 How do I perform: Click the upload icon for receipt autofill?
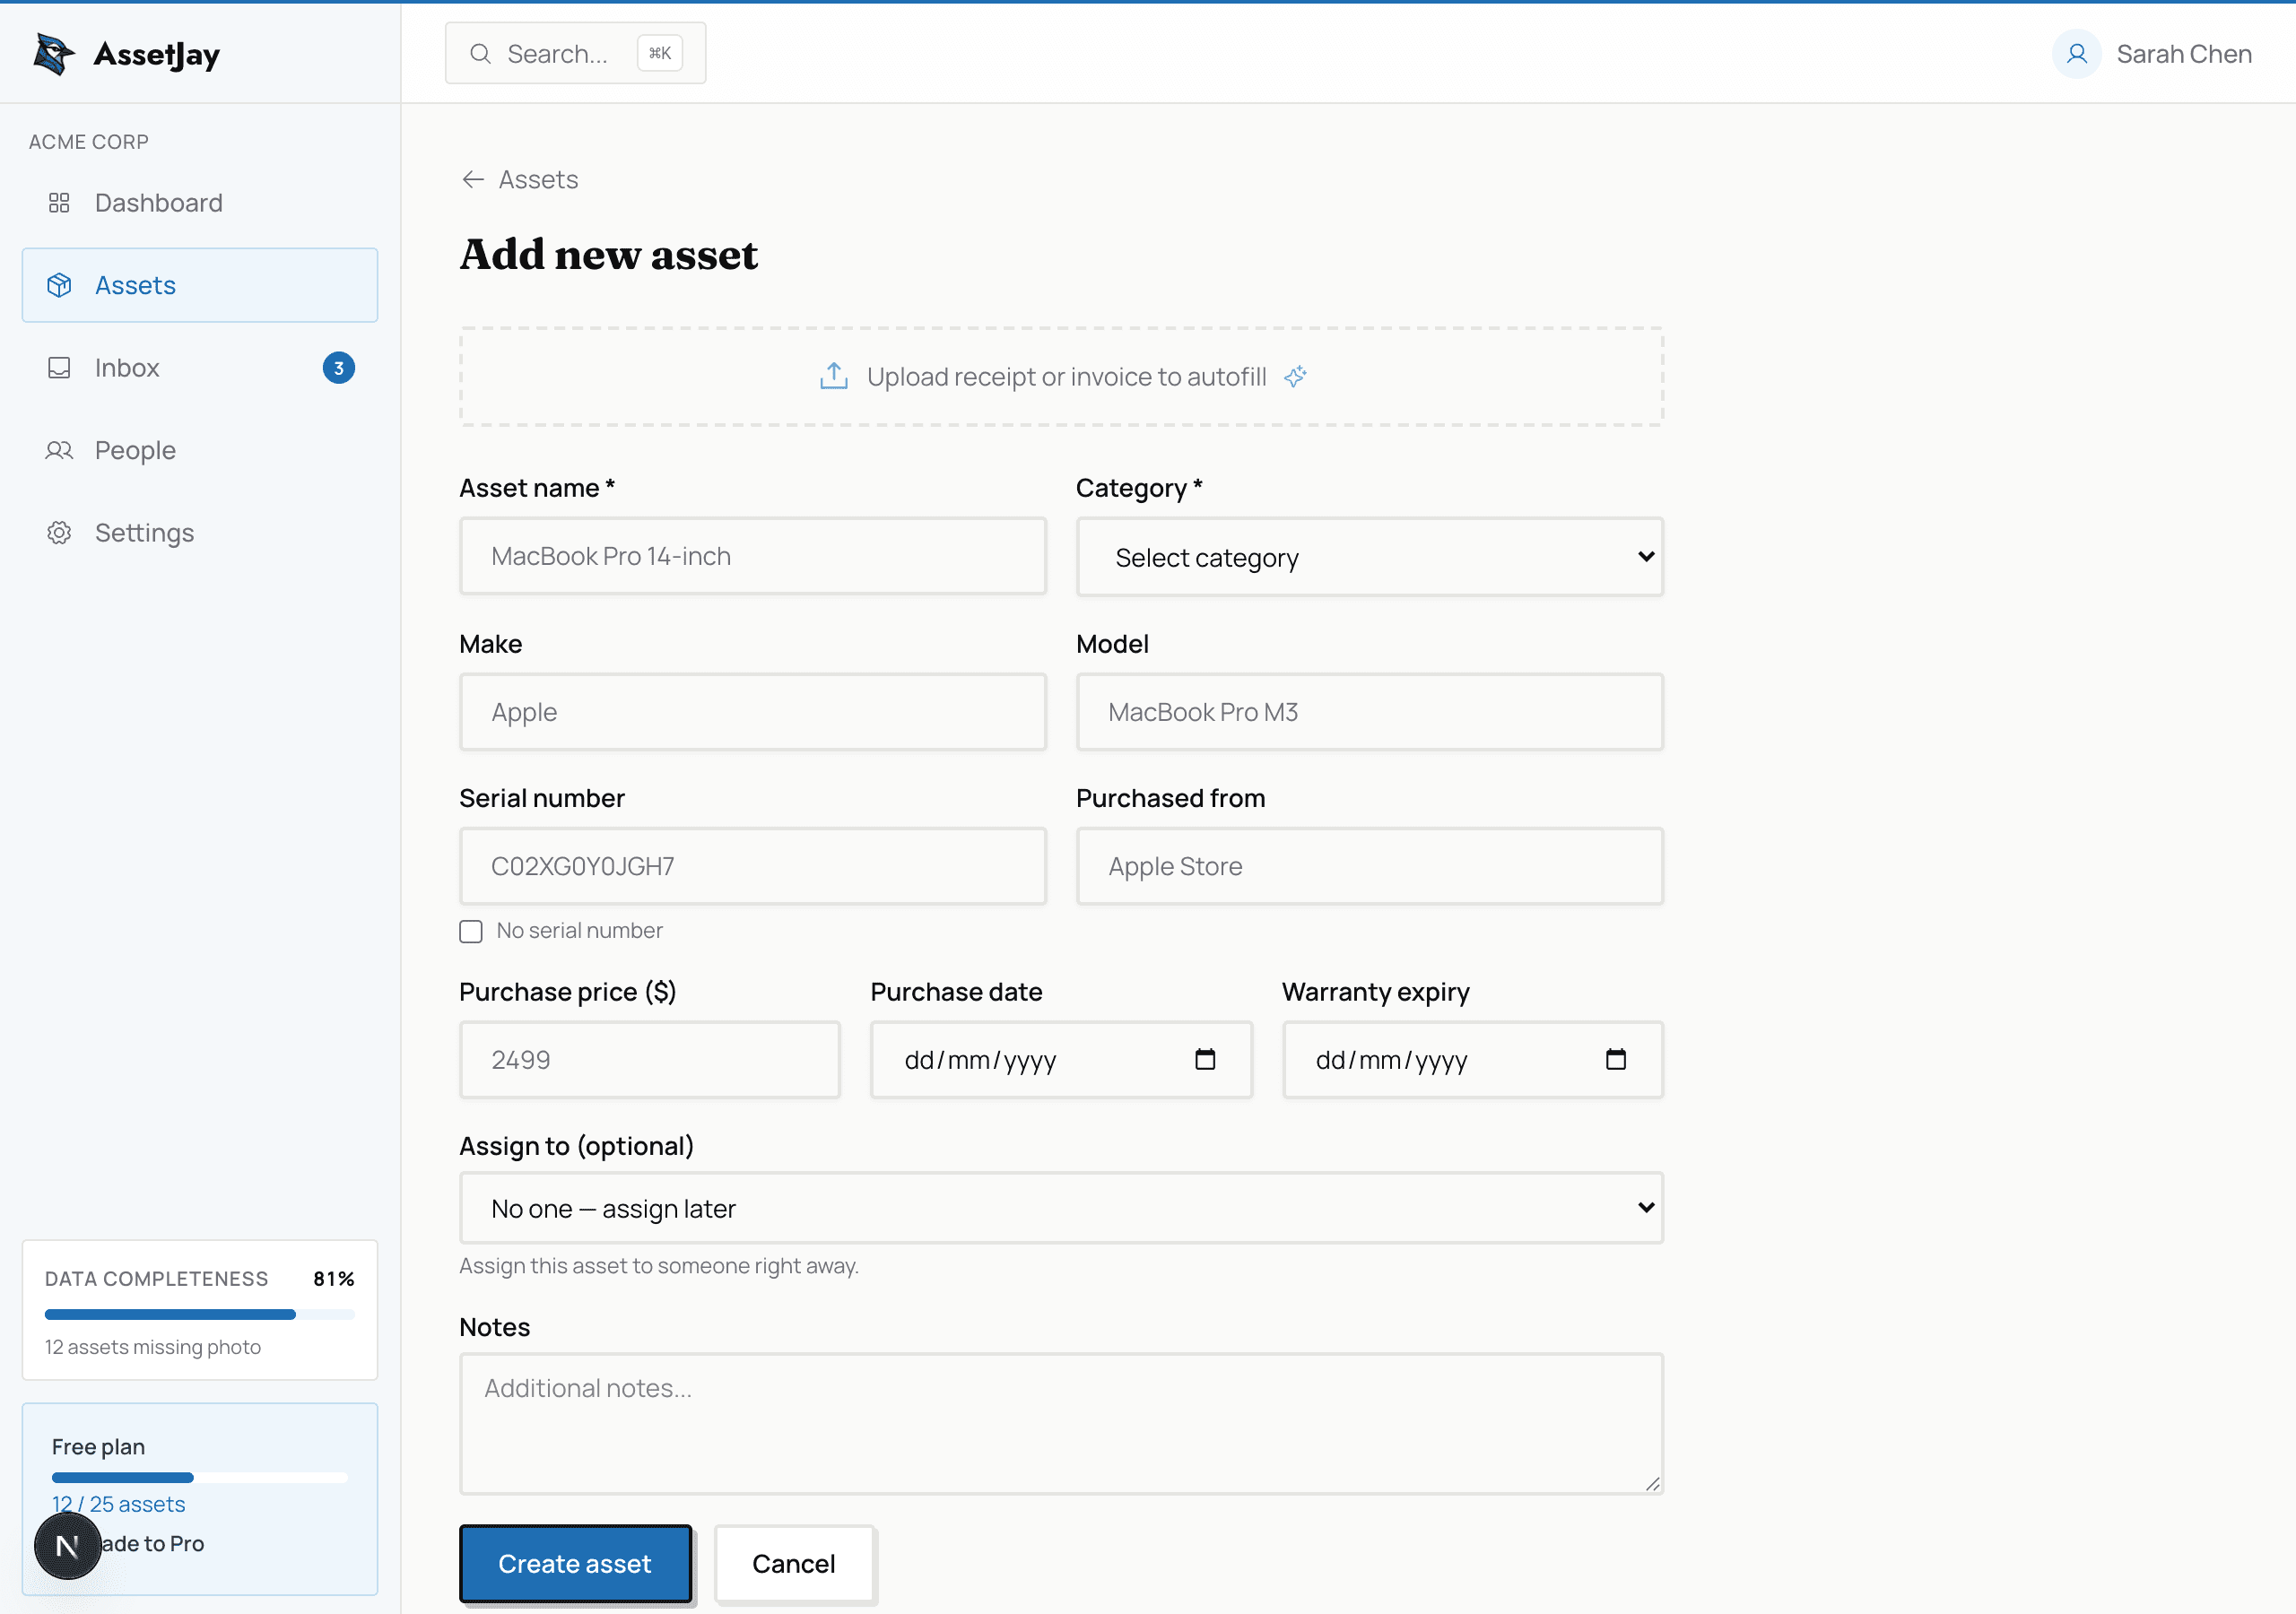tap(833, 376)
